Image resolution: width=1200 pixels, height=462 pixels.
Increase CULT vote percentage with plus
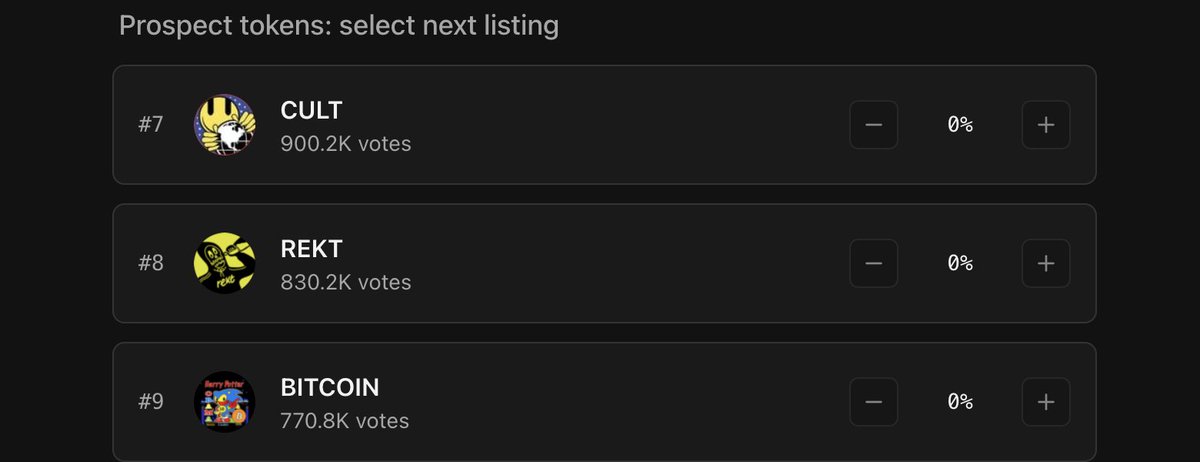(x=1046, y=125)
